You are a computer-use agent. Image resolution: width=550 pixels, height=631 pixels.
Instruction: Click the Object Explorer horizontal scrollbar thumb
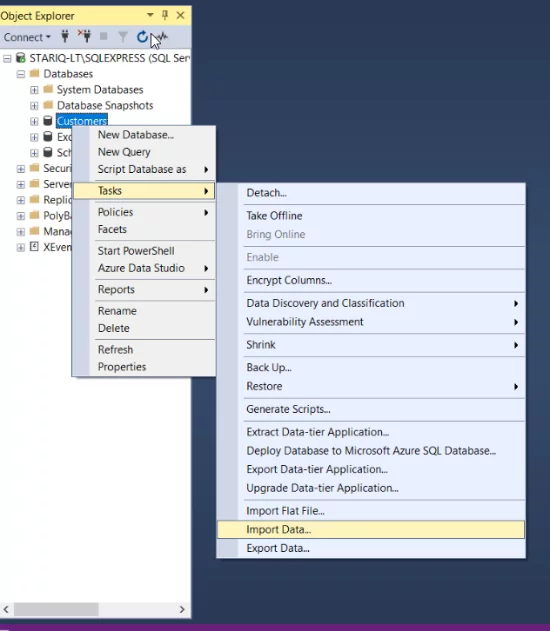click(56, 609)
